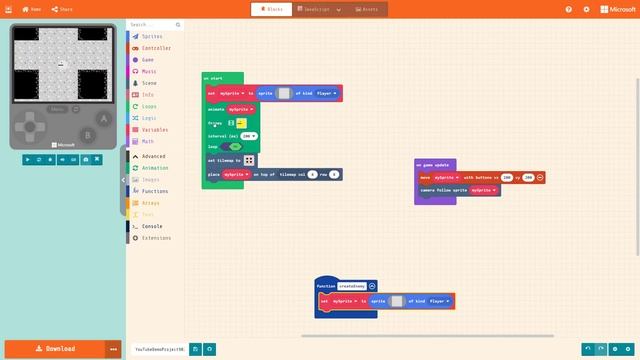Open the Loops block category
640x360 pixels.
tap(155, 107)
